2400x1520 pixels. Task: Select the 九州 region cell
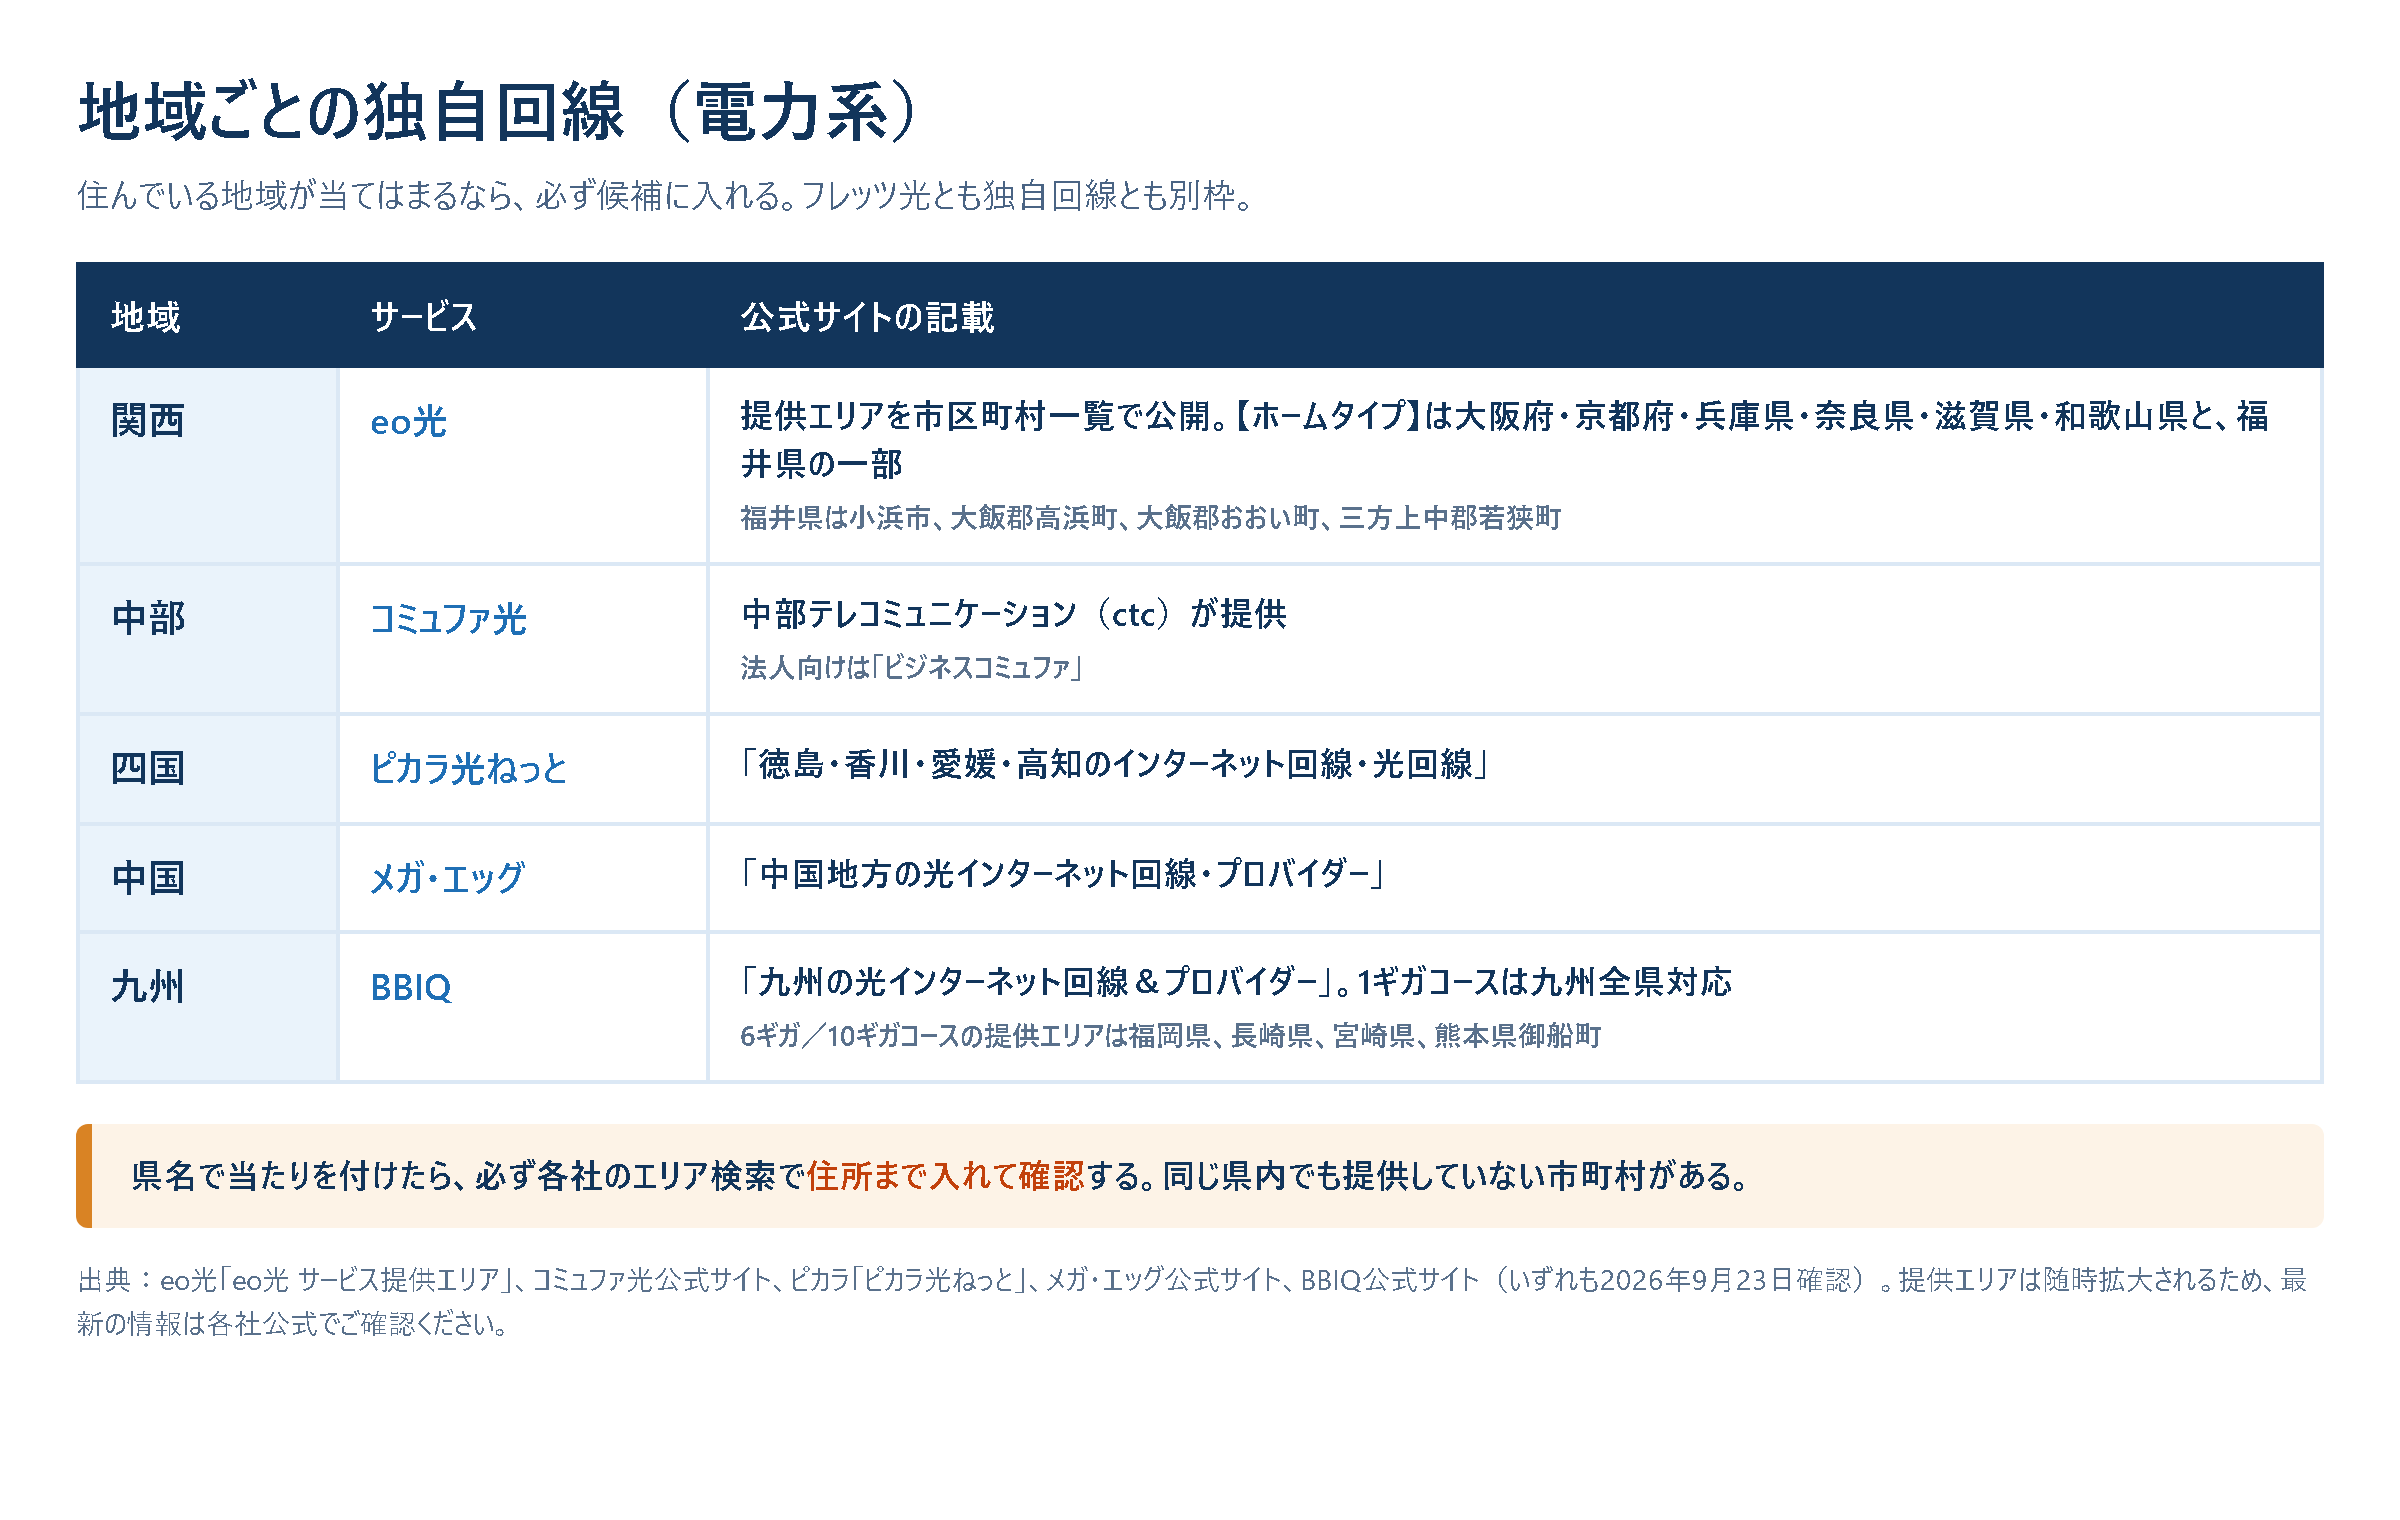(x=208, y=1007)
